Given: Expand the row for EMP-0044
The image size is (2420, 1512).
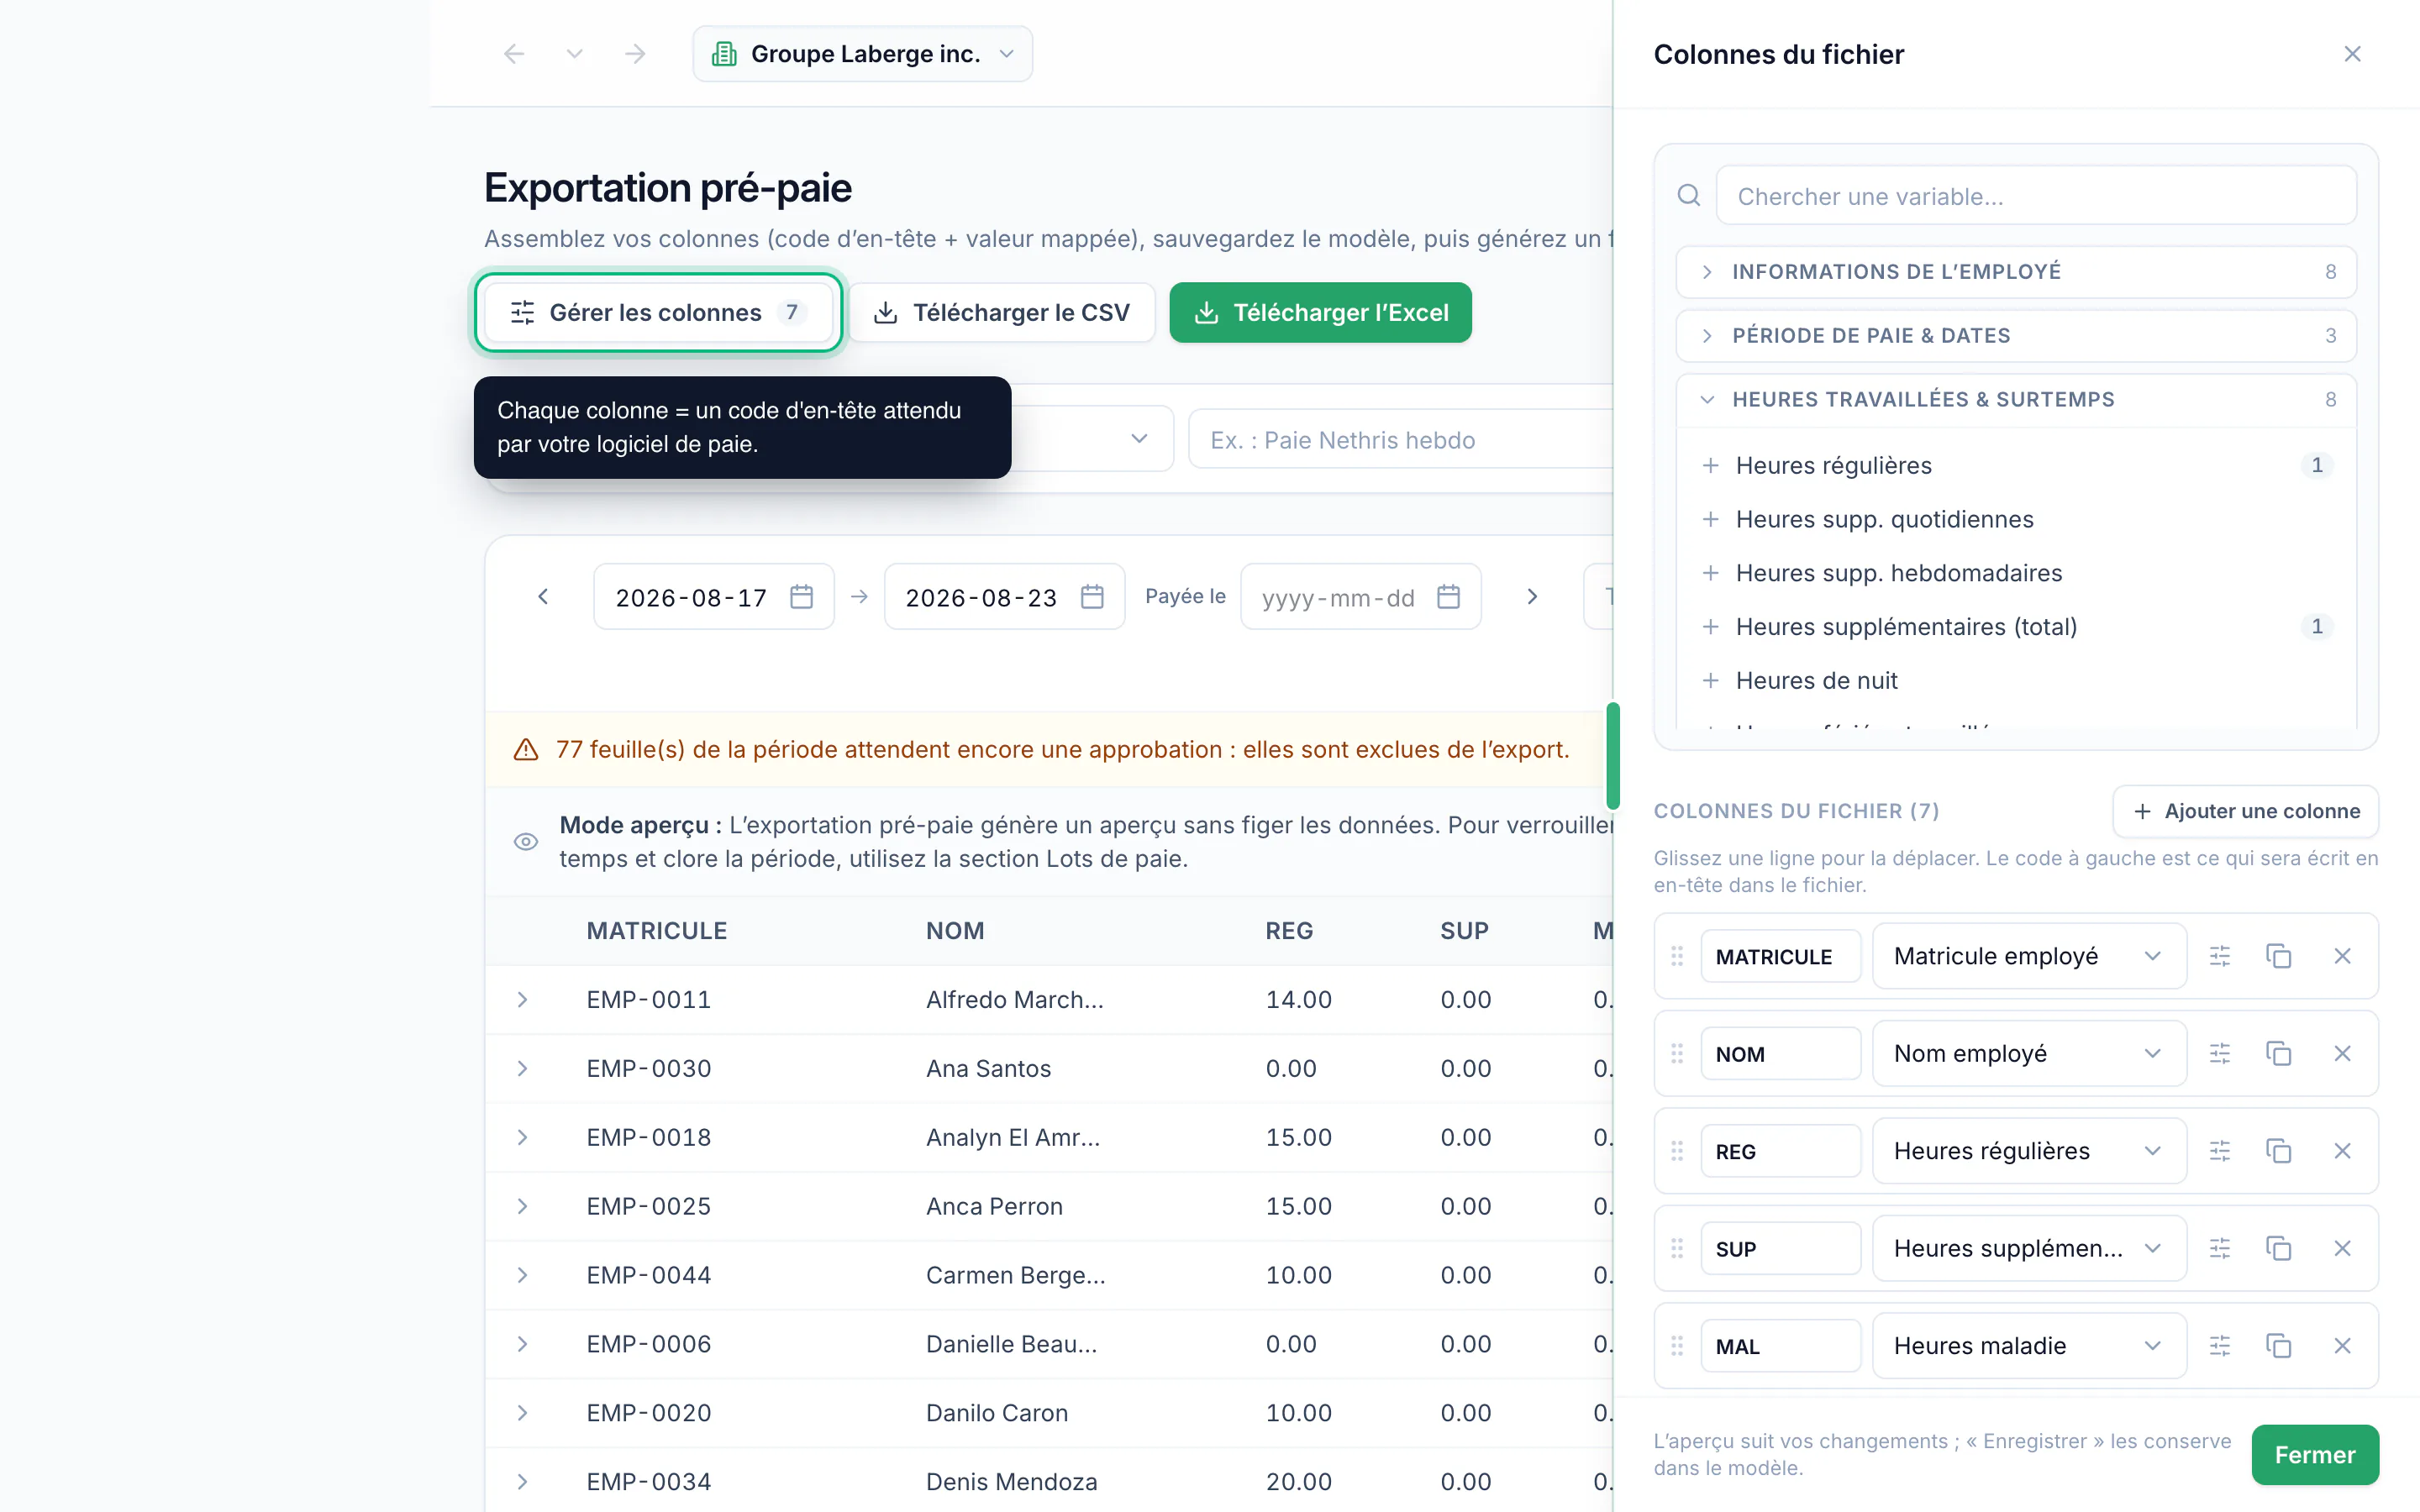Looking at the screenshot, I should [x=522, y=1276].
